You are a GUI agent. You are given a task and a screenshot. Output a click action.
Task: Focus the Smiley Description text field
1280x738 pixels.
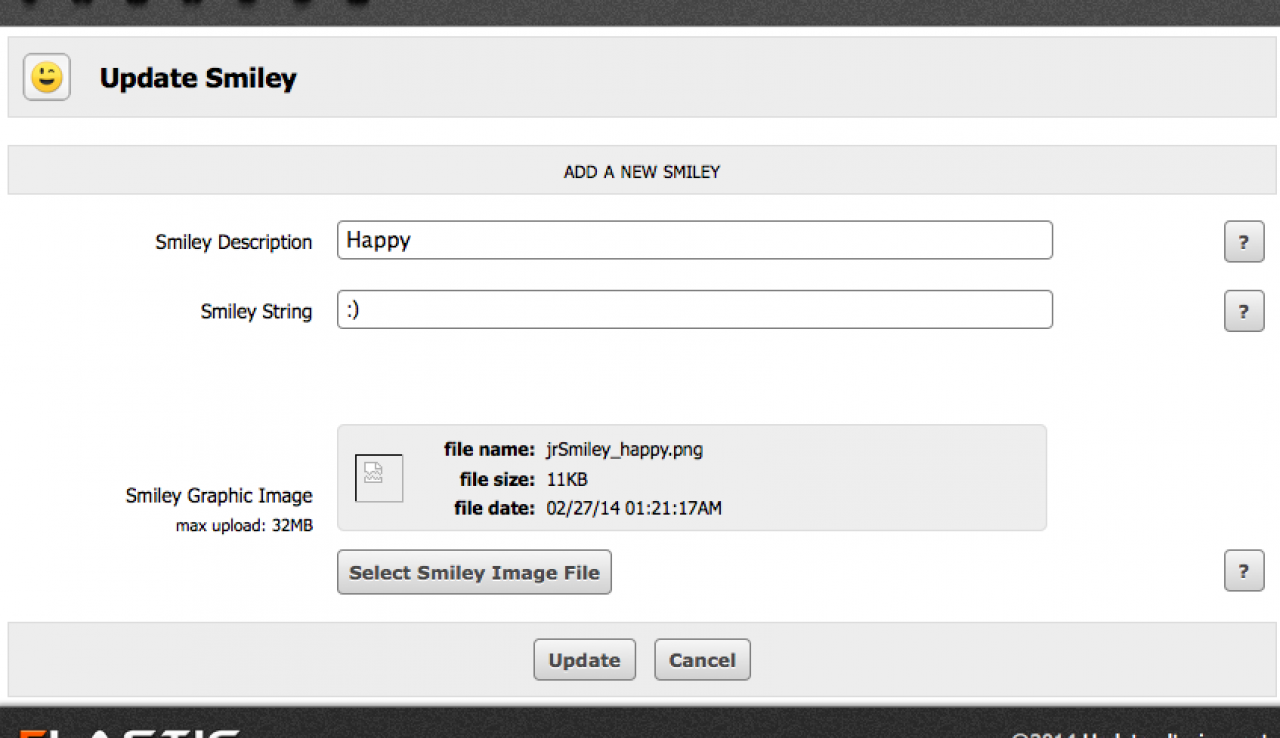tap(694, 240)
